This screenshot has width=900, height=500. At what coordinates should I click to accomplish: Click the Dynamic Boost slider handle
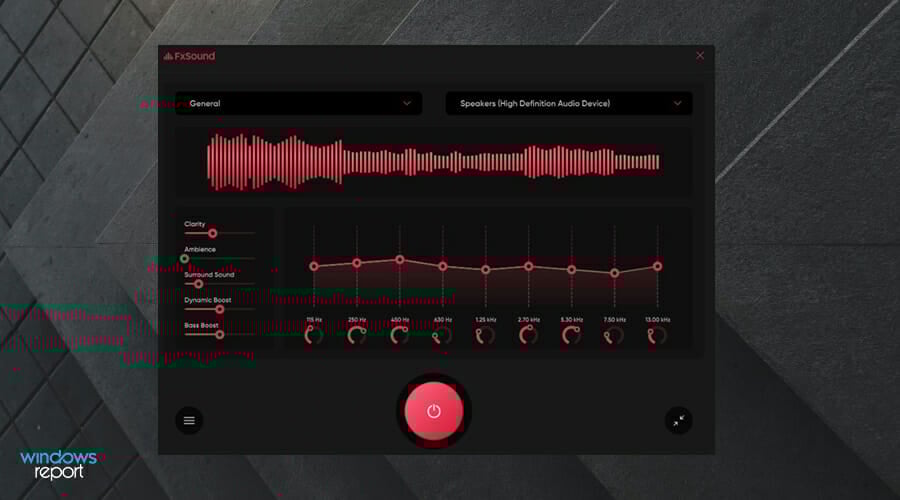[220, 309]
